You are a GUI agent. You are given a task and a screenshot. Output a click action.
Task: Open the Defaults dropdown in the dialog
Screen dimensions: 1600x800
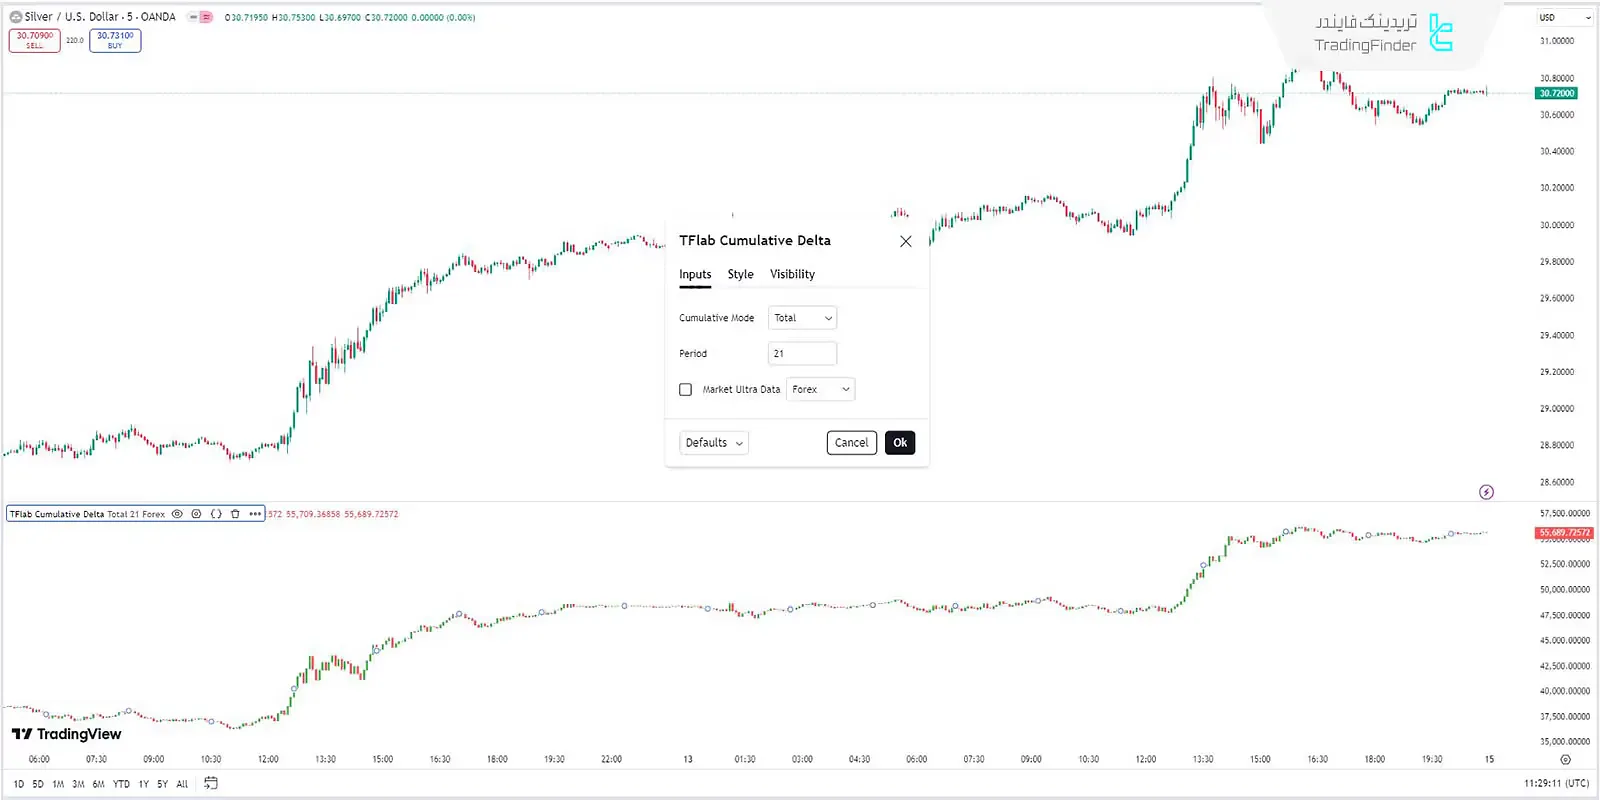[714, 443]
